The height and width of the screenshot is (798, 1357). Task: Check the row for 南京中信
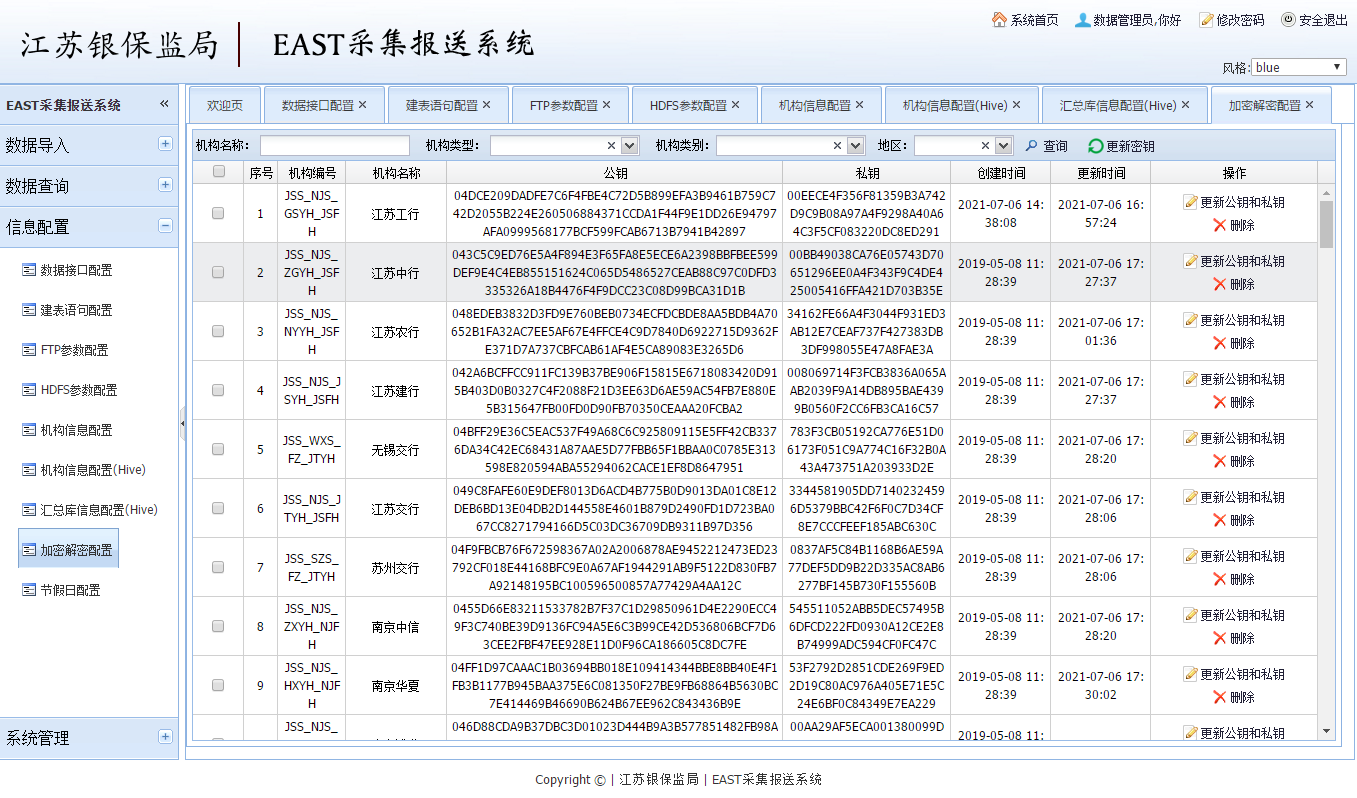click(x=218, y=626)
